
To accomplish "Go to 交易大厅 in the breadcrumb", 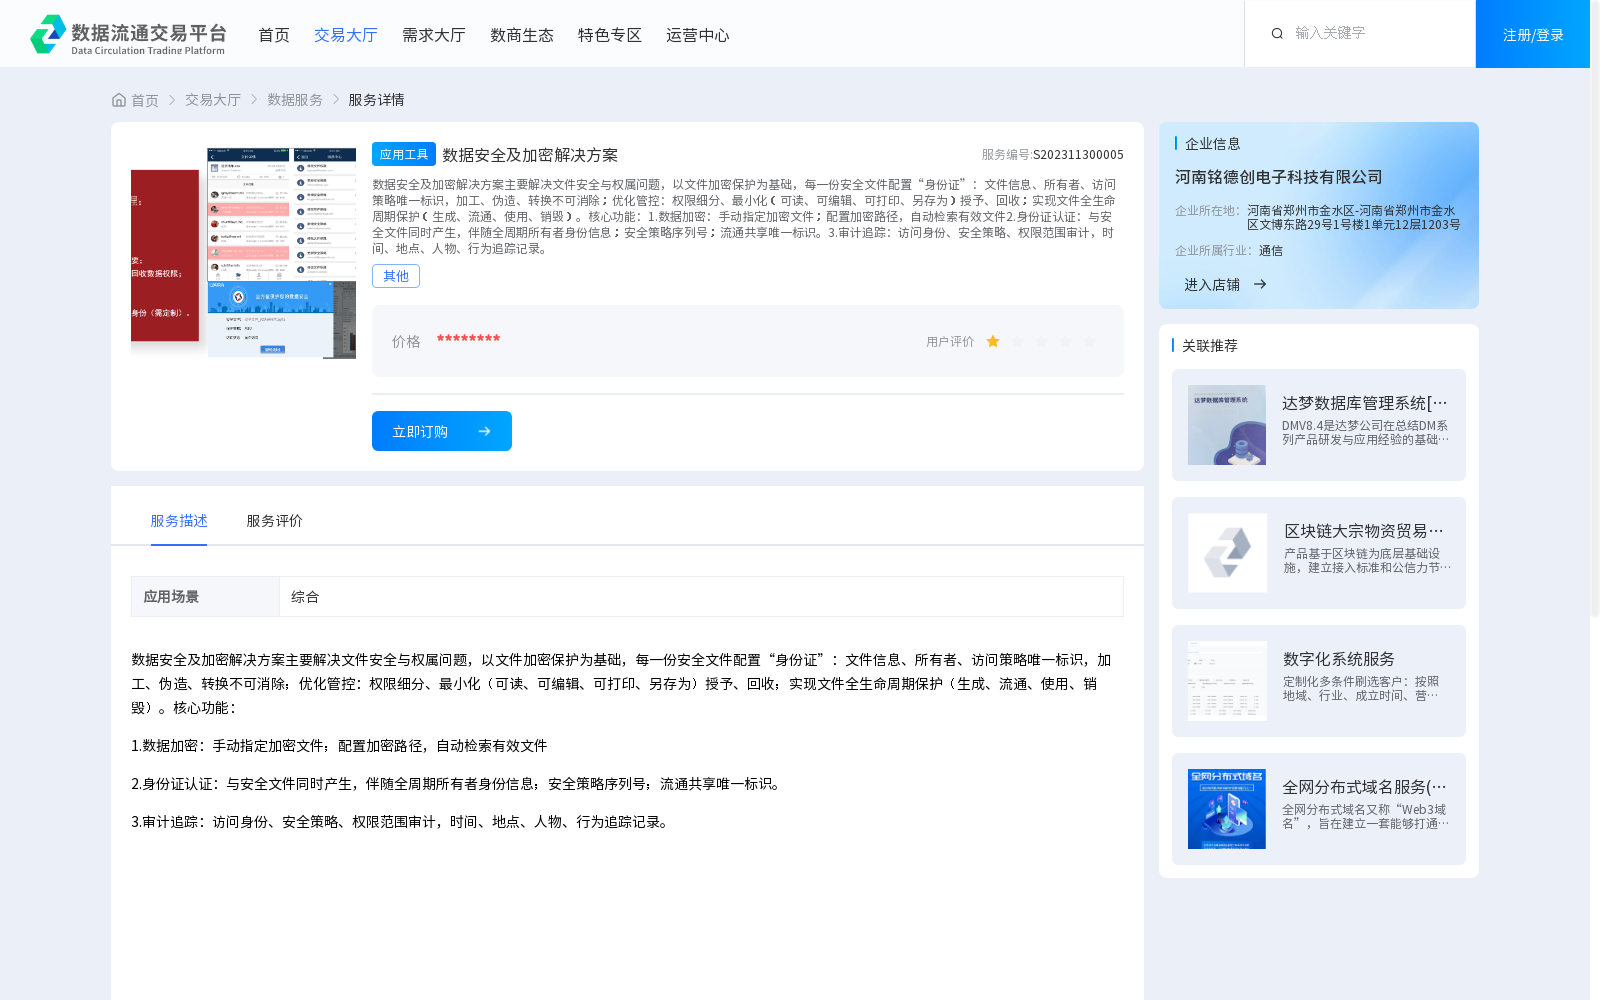I will point(213,100).
